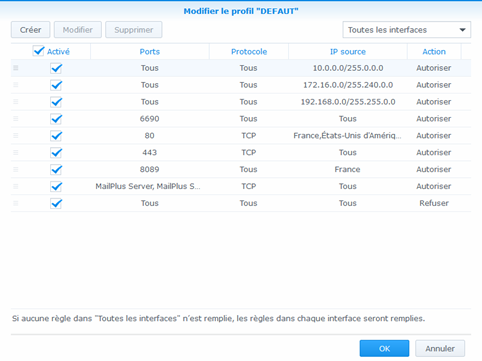This screenshot has height=361, width=482.
Task: Open the Toutes les interfaces dropdown
Action: point(406,30)
